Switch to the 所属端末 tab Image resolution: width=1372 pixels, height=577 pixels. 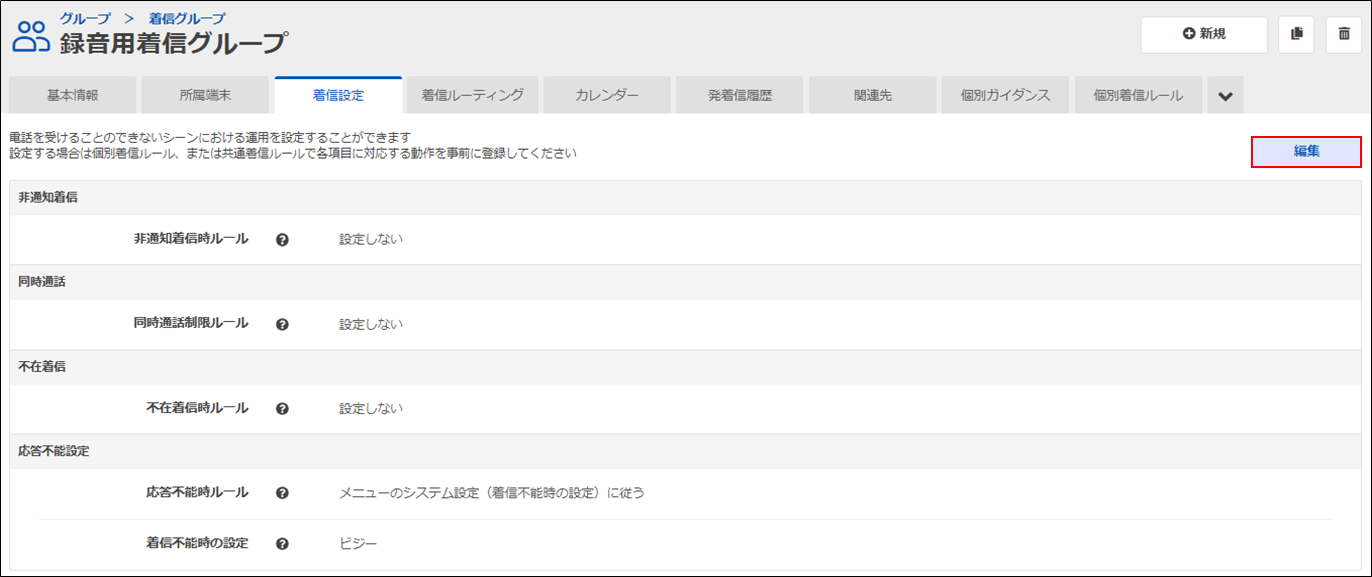click(x=205, y=96)
